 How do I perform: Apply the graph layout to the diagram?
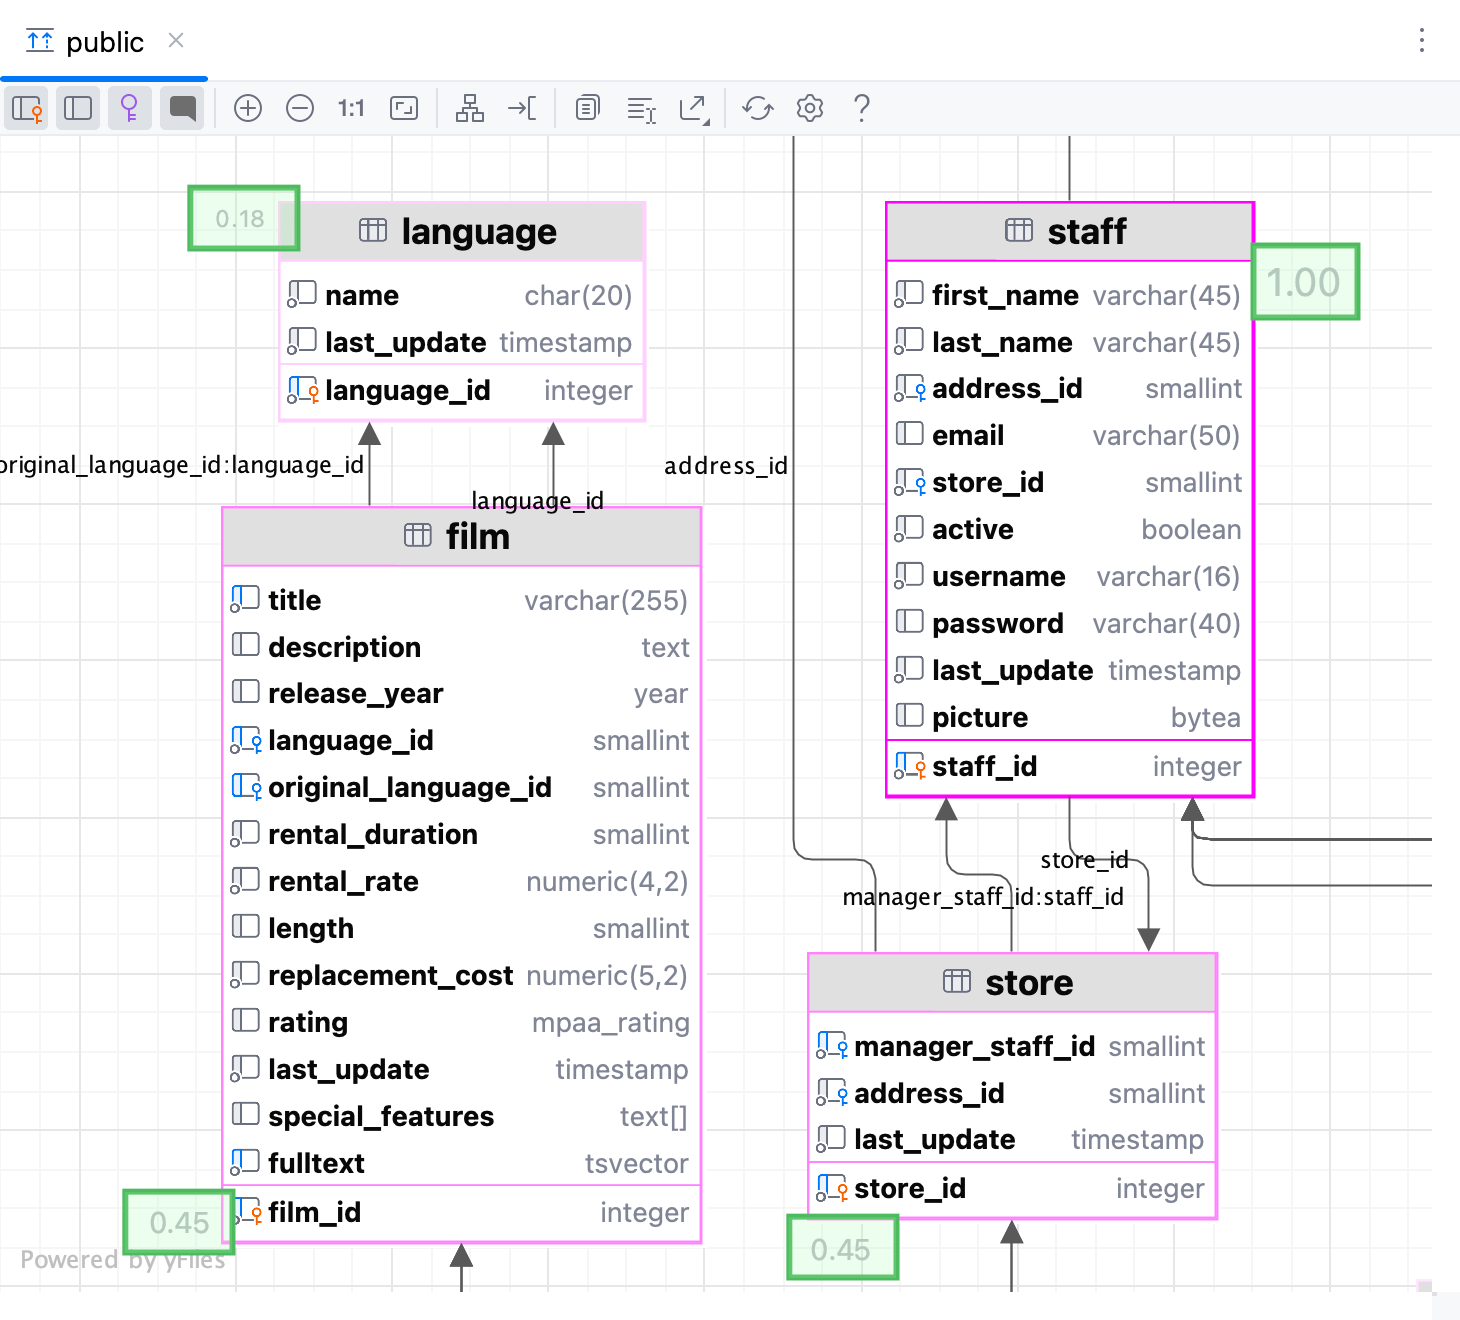(x=470, y=108)
